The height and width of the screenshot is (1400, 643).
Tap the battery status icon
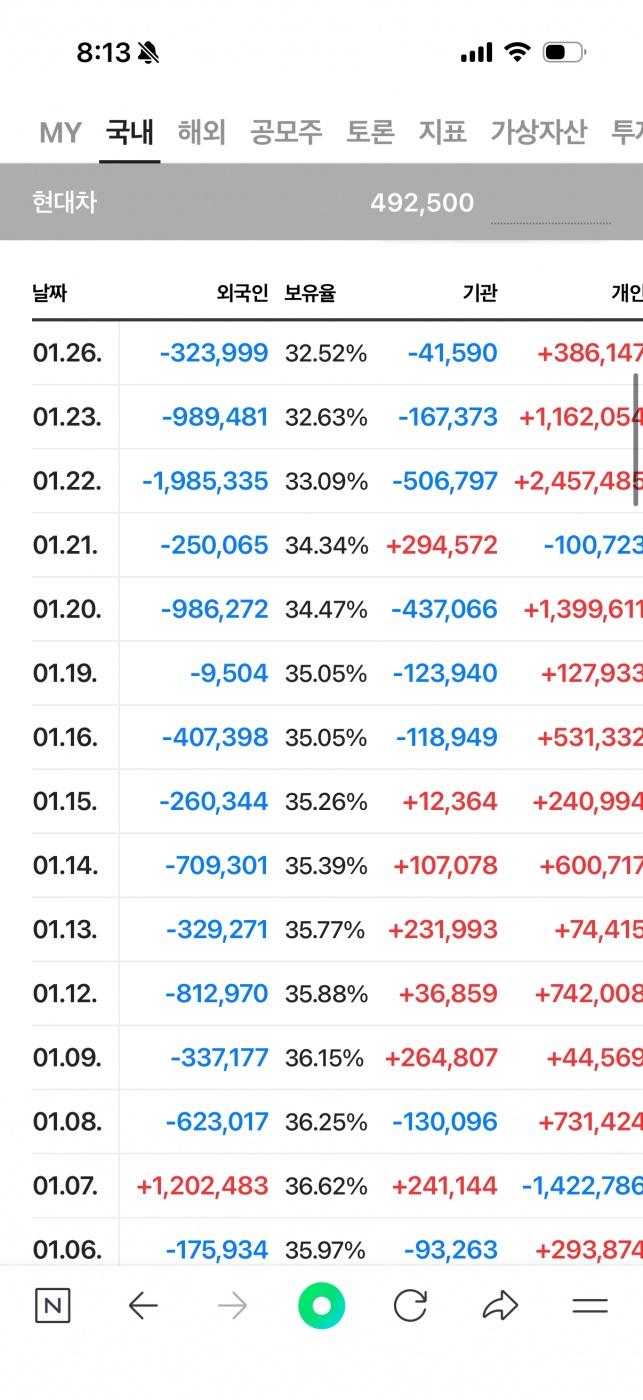564,52
